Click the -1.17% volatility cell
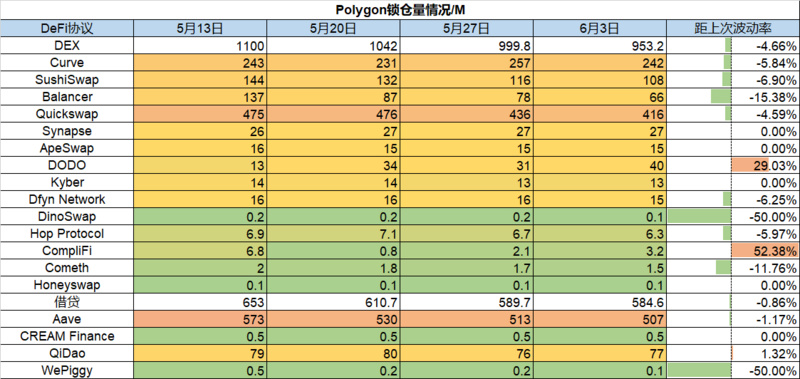 click(734, 319)
